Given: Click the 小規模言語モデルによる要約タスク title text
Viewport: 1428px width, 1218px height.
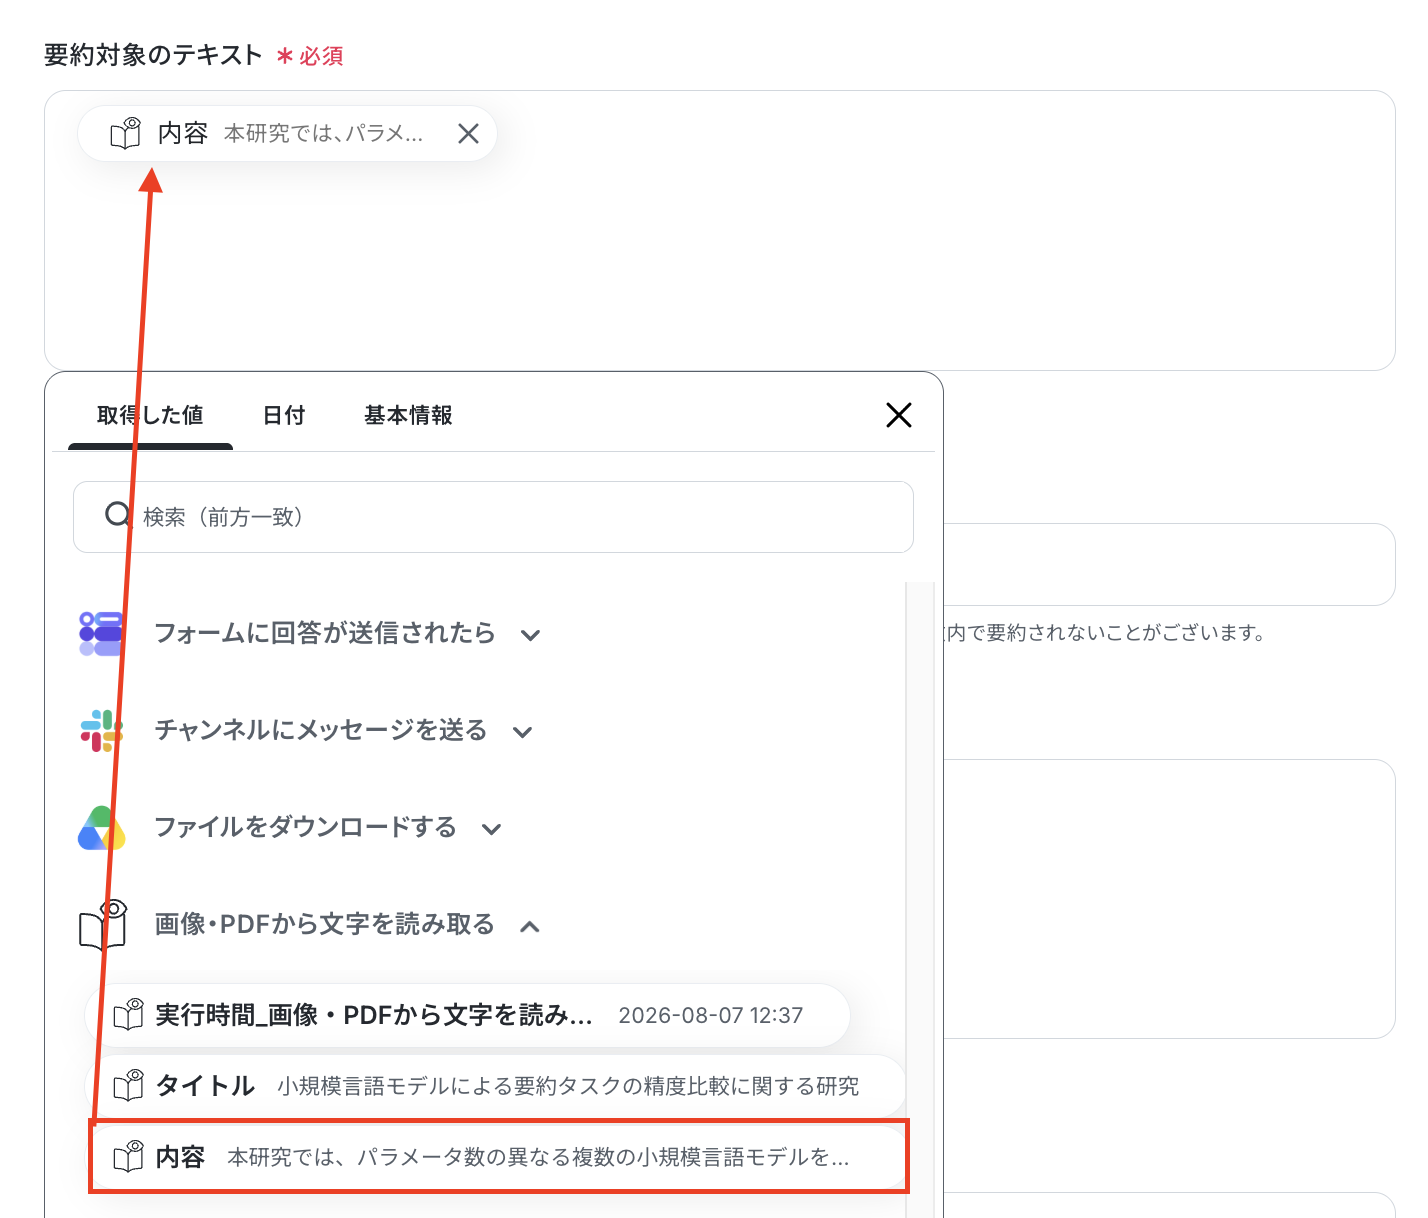Looking at the screenshot, I should coord(568,1086).
